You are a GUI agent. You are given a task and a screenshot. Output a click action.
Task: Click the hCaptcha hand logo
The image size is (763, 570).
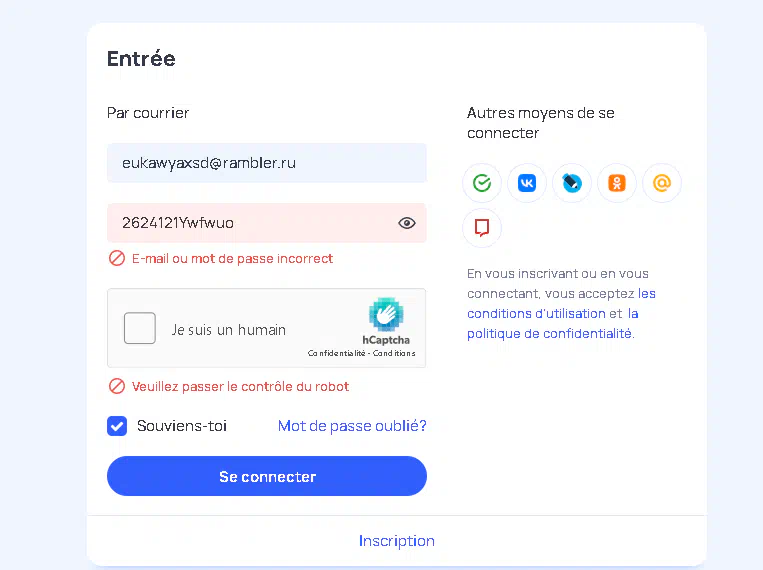[x=386, y=314]
